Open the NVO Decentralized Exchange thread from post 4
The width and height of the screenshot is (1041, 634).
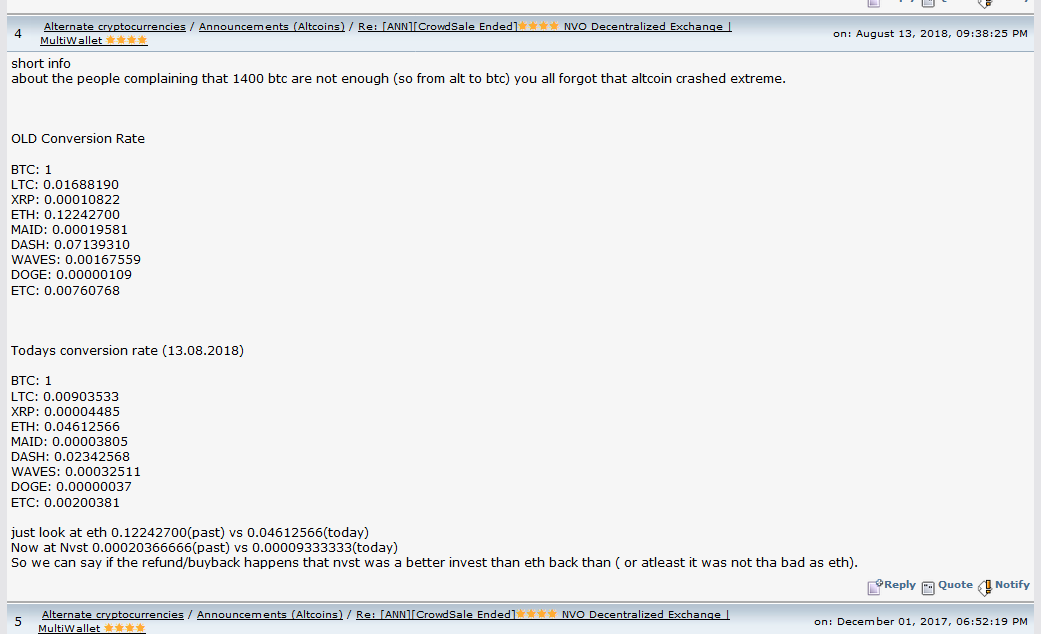pyautogui.click(x=544, y=27)
